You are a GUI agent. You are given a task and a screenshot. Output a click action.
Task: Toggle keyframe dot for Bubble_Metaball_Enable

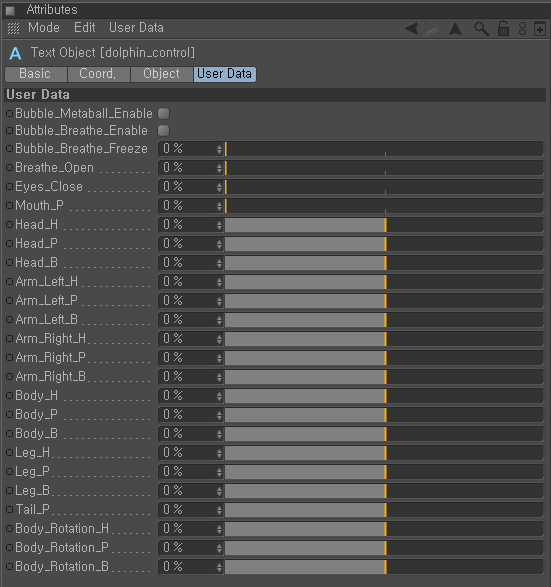point(10,113)
